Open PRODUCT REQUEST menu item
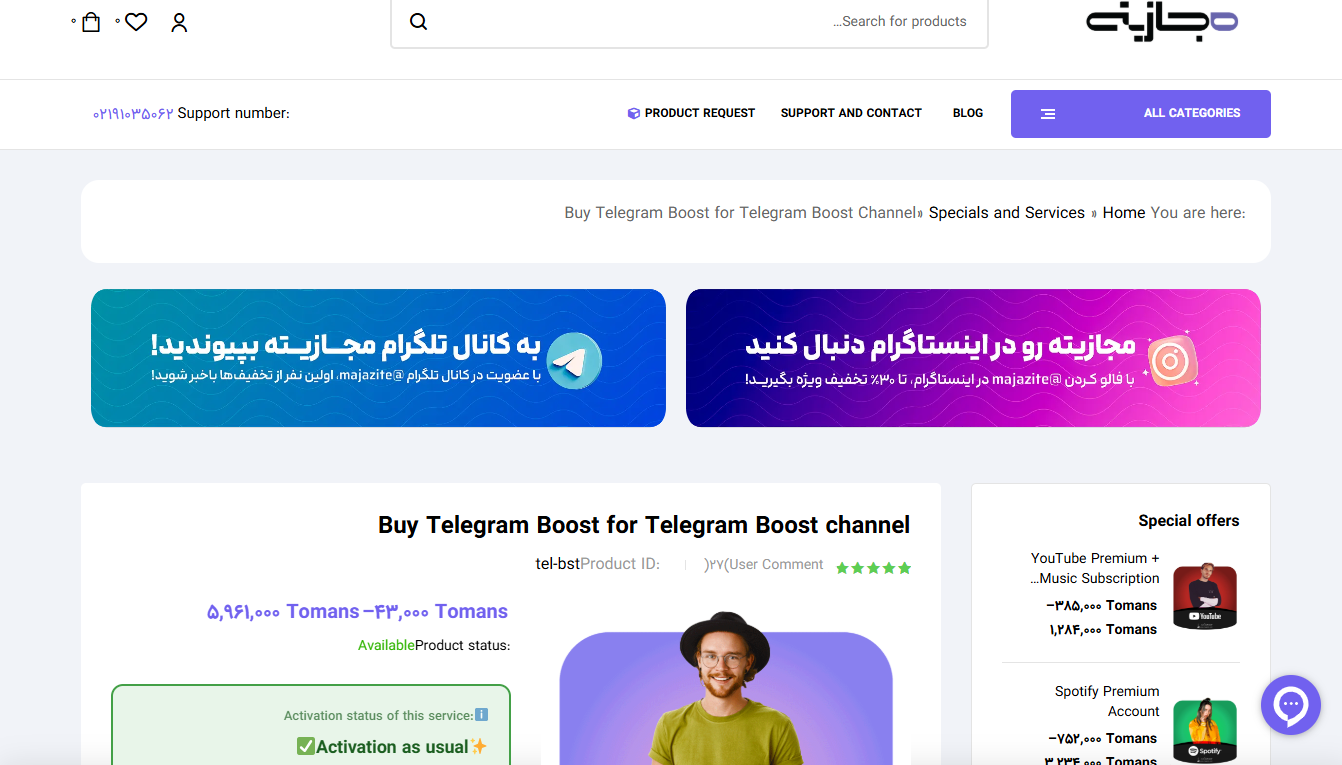The height and width of the screenshot is (765, 1342). (691, 113)
